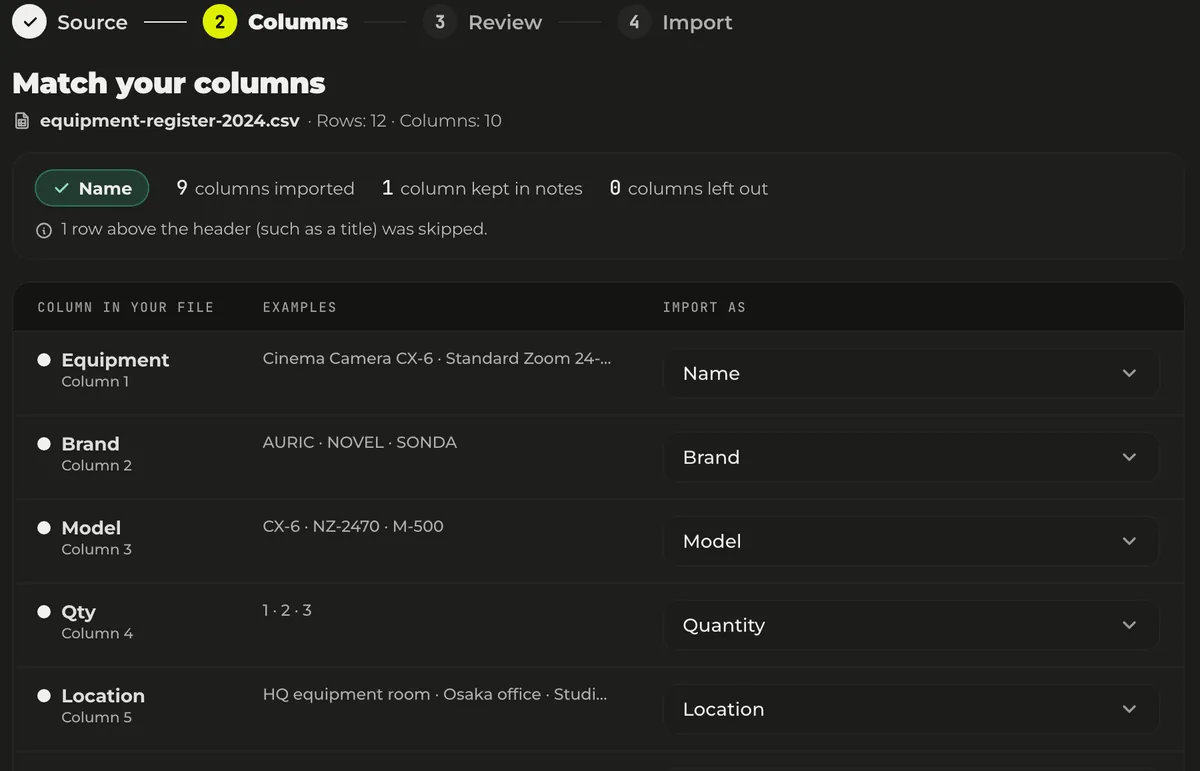Click the 'AURIC · NOVEL · SONDA' examples text
1200x771 pixels.
point(360,442)
